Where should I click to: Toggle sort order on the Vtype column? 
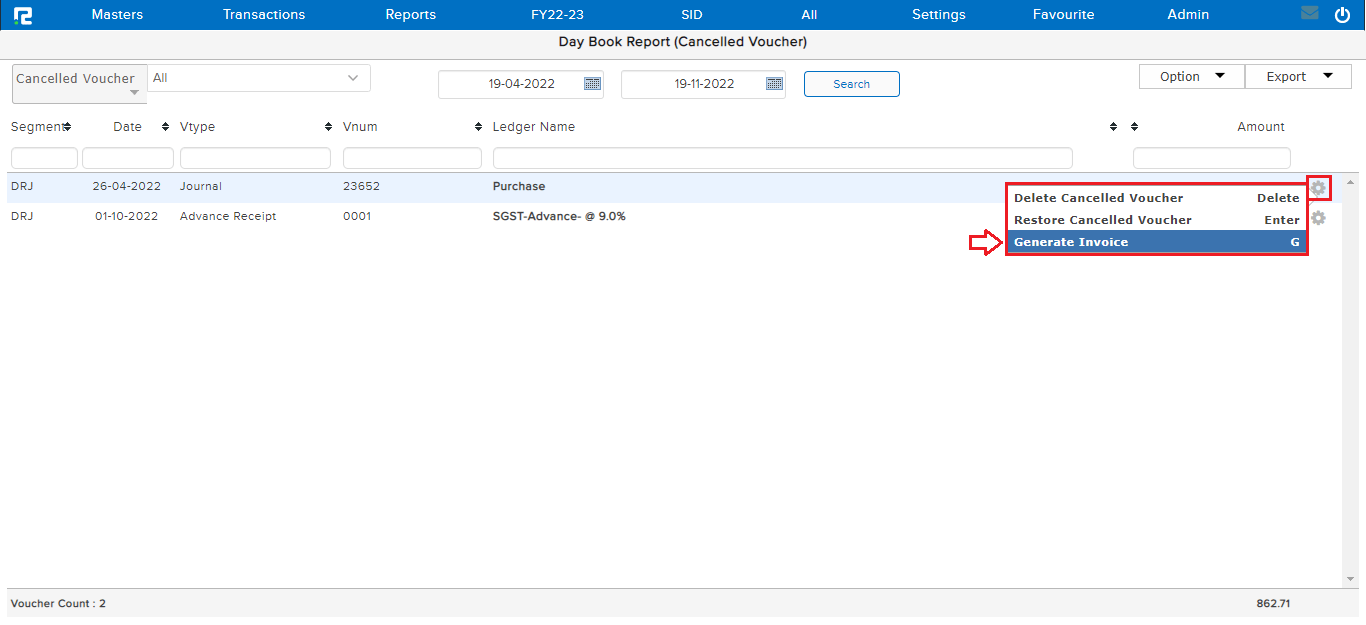327,126
